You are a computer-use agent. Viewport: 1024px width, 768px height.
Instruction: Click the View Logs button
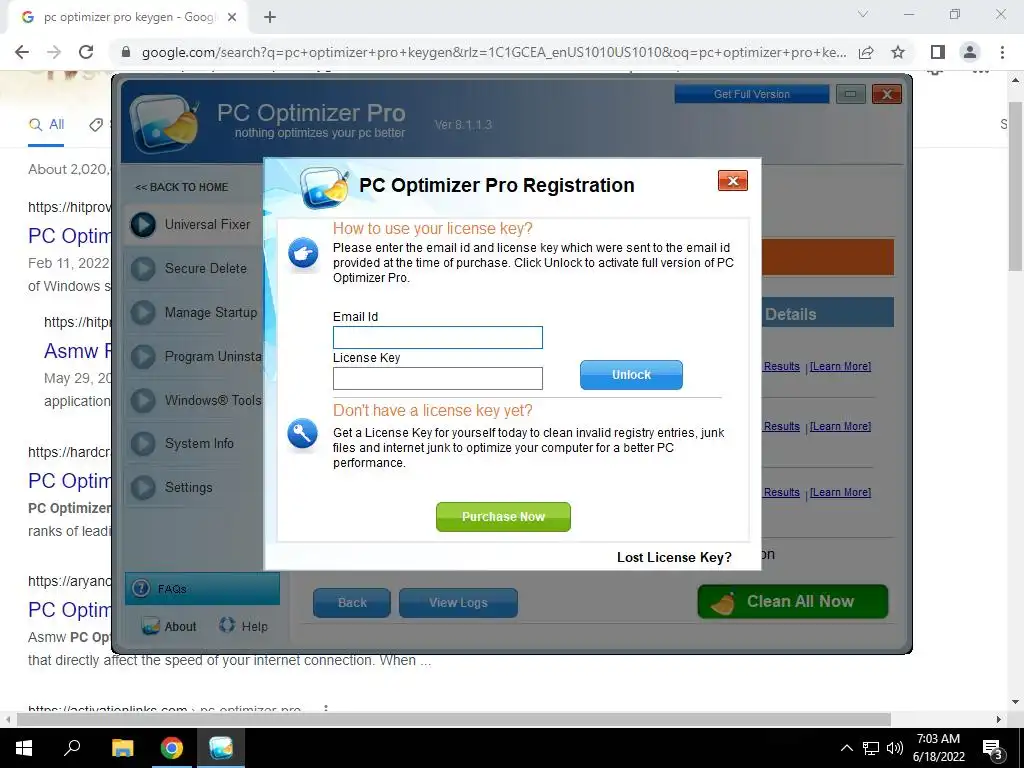[458, 603]
